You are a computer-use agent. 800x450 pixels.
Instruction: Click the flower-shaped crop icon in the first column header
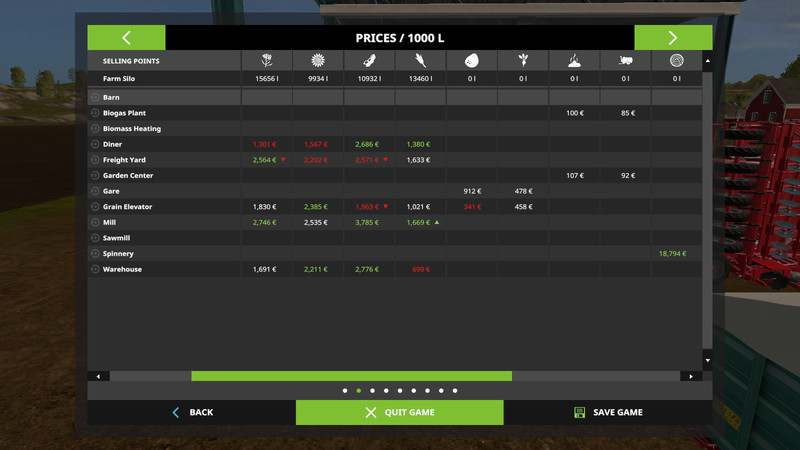266,61
